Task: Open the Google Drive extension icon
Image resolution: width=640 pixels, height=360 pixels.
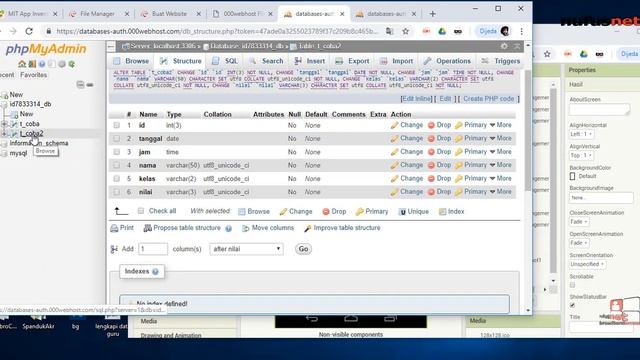Action: (x=442, y=31)
